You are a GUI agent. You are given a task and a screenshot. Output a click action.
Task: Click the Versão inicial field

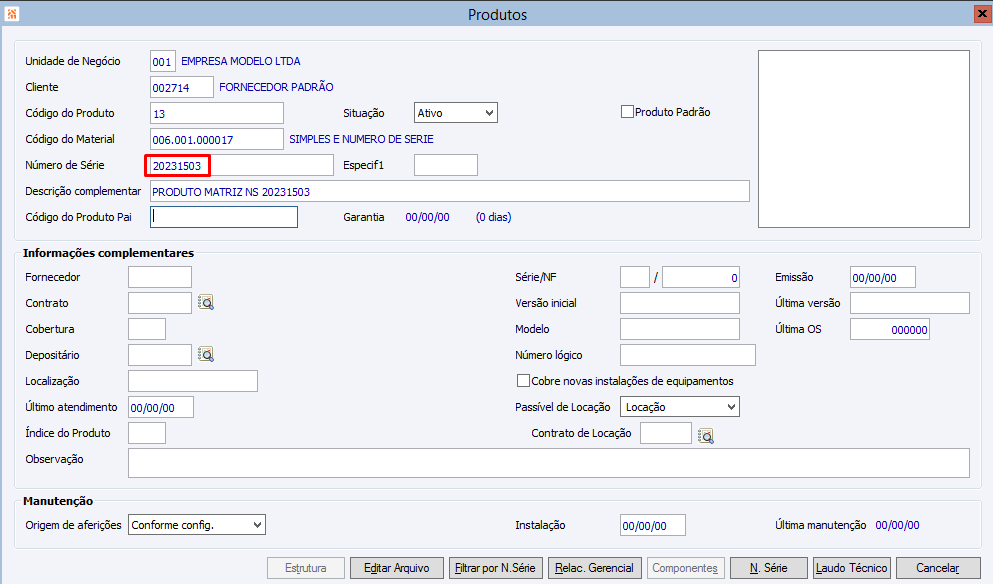pos(680,303)
